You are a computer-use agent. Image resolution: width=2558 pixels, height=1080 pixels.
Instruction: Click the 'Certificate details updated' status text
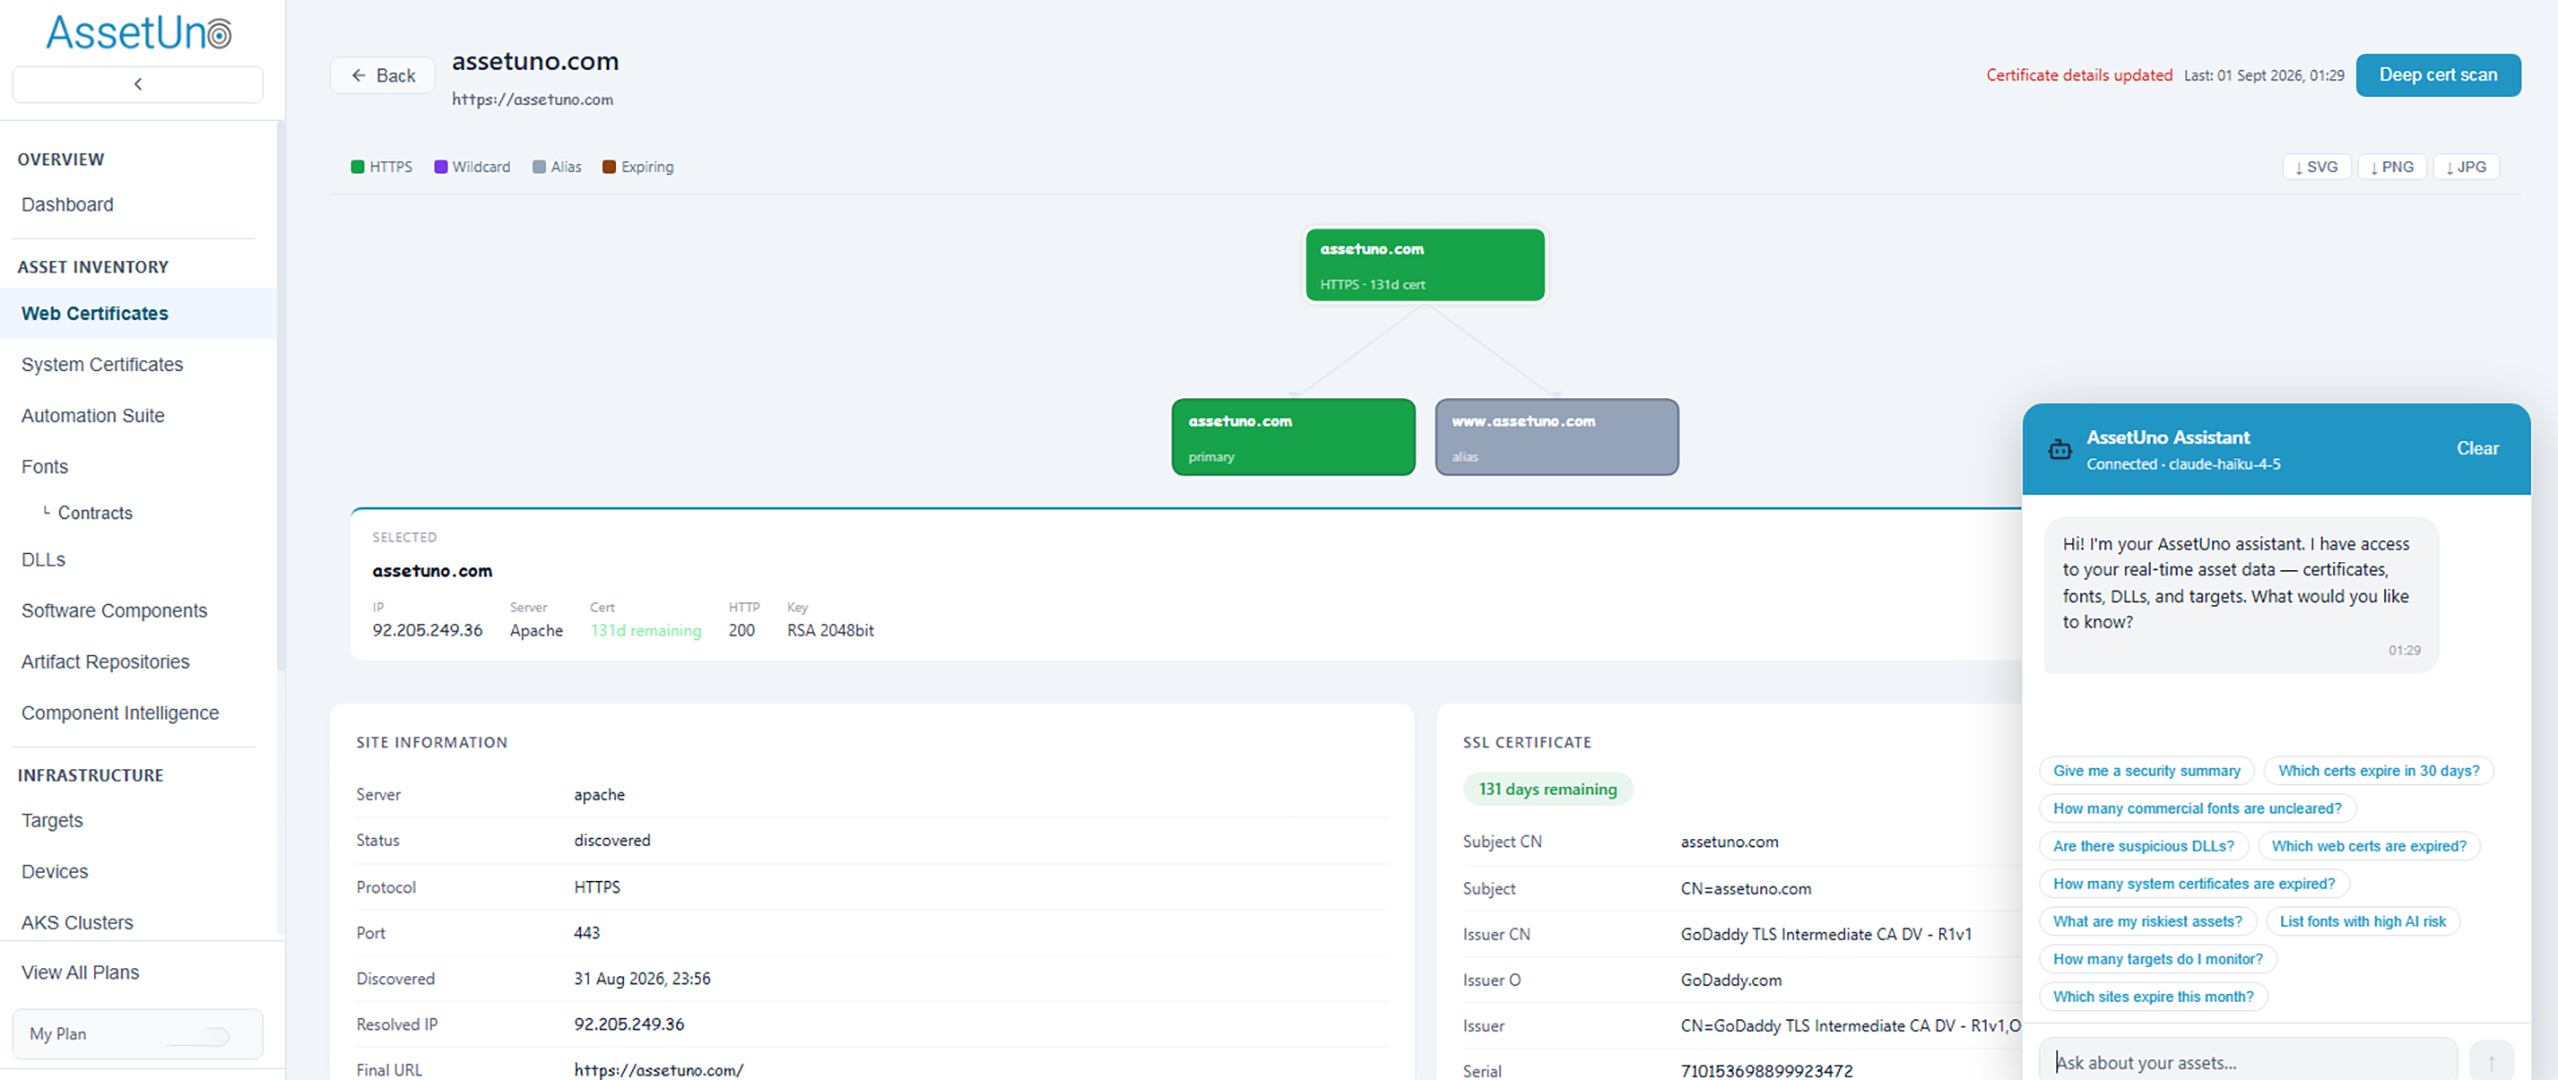2079,75
